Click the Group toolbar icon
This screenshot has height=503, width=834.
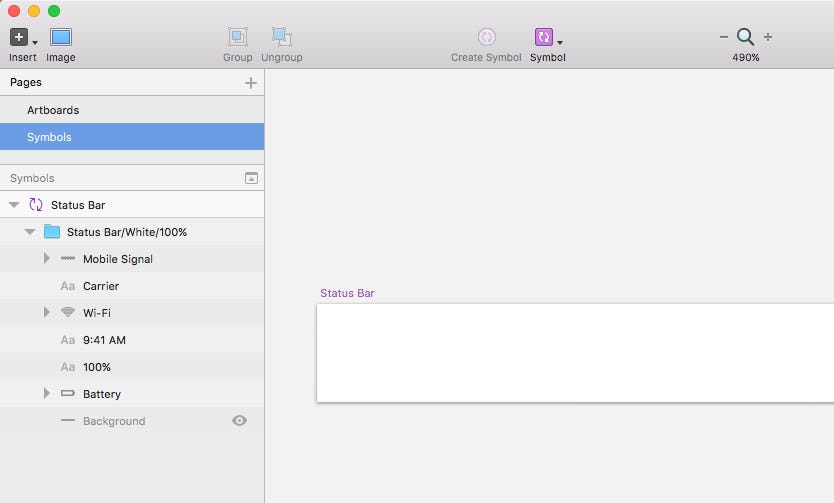[x=238, y=37]
